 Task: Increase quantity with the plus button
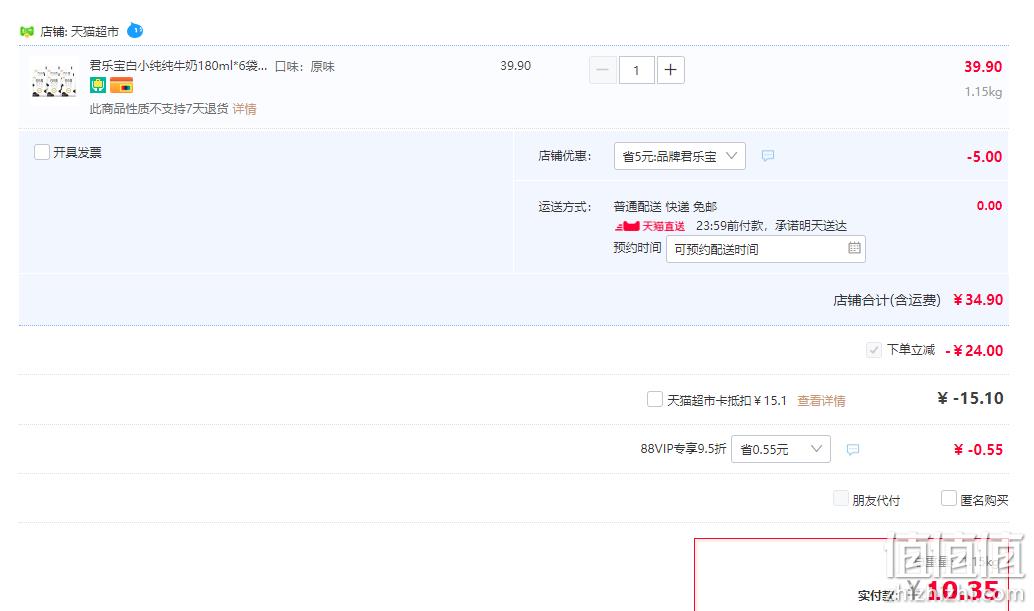[671, 70]
